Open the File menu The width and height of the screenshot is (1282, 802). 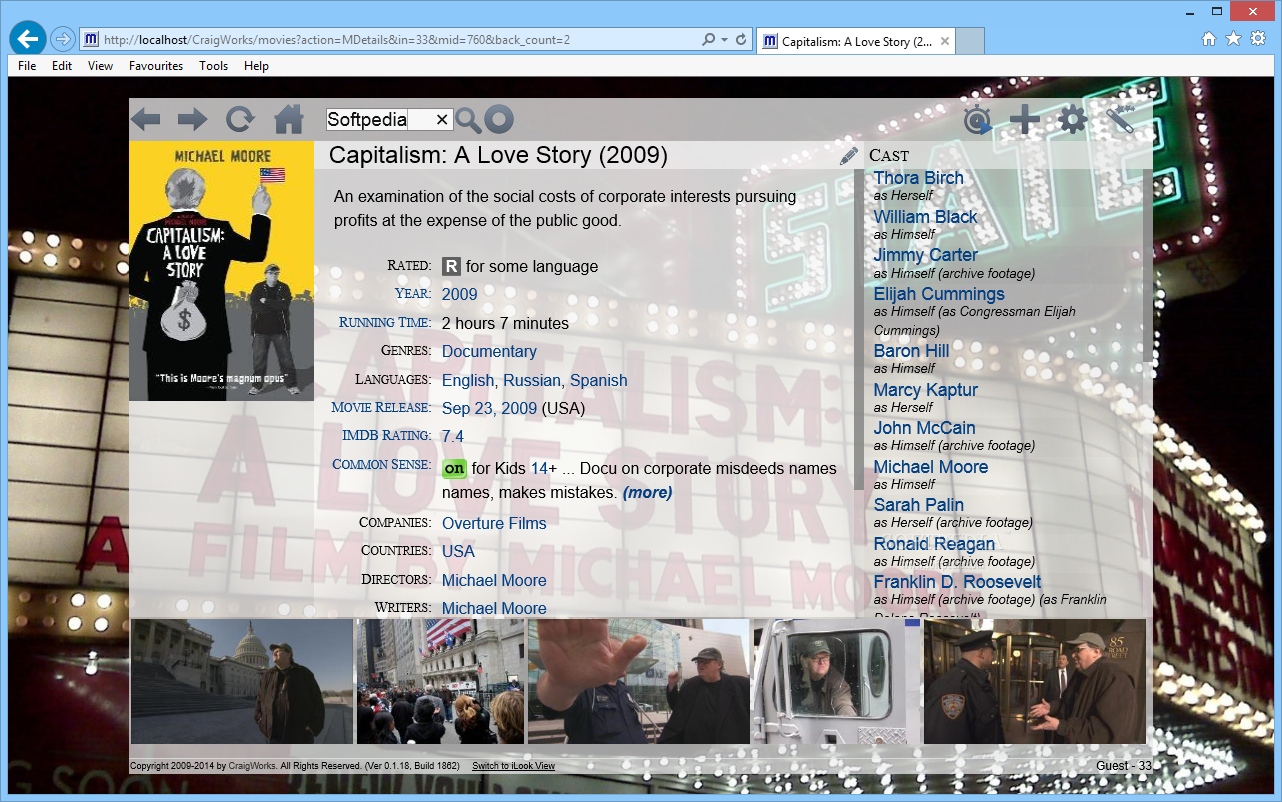tap(27, 66)
